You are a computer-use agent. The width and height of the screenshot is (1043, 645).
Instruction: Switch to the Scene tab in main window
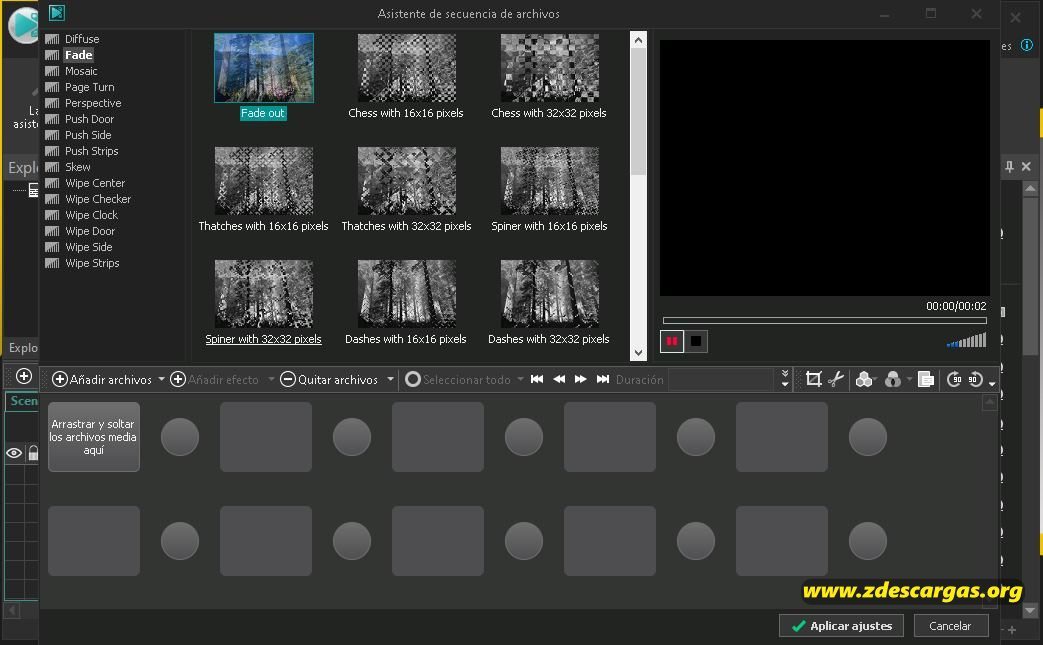tap(23, 401)
